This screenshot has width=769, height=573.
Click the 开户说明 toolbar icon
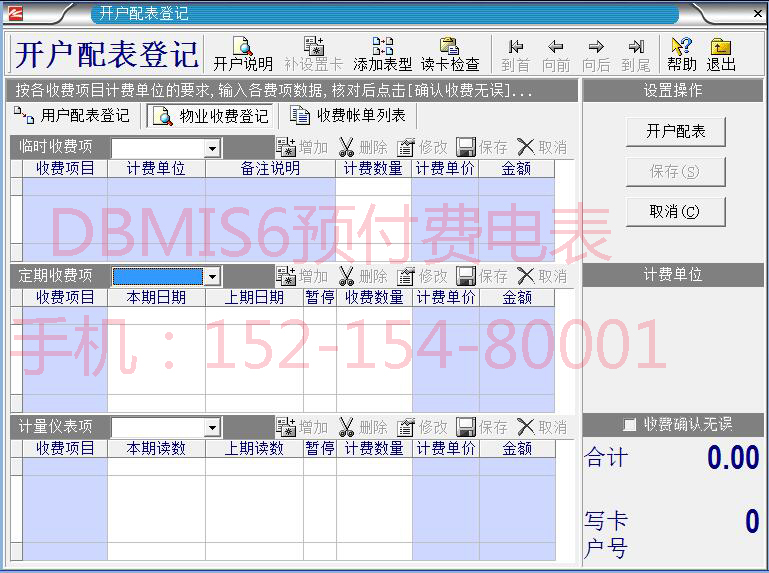pos(242,54)
